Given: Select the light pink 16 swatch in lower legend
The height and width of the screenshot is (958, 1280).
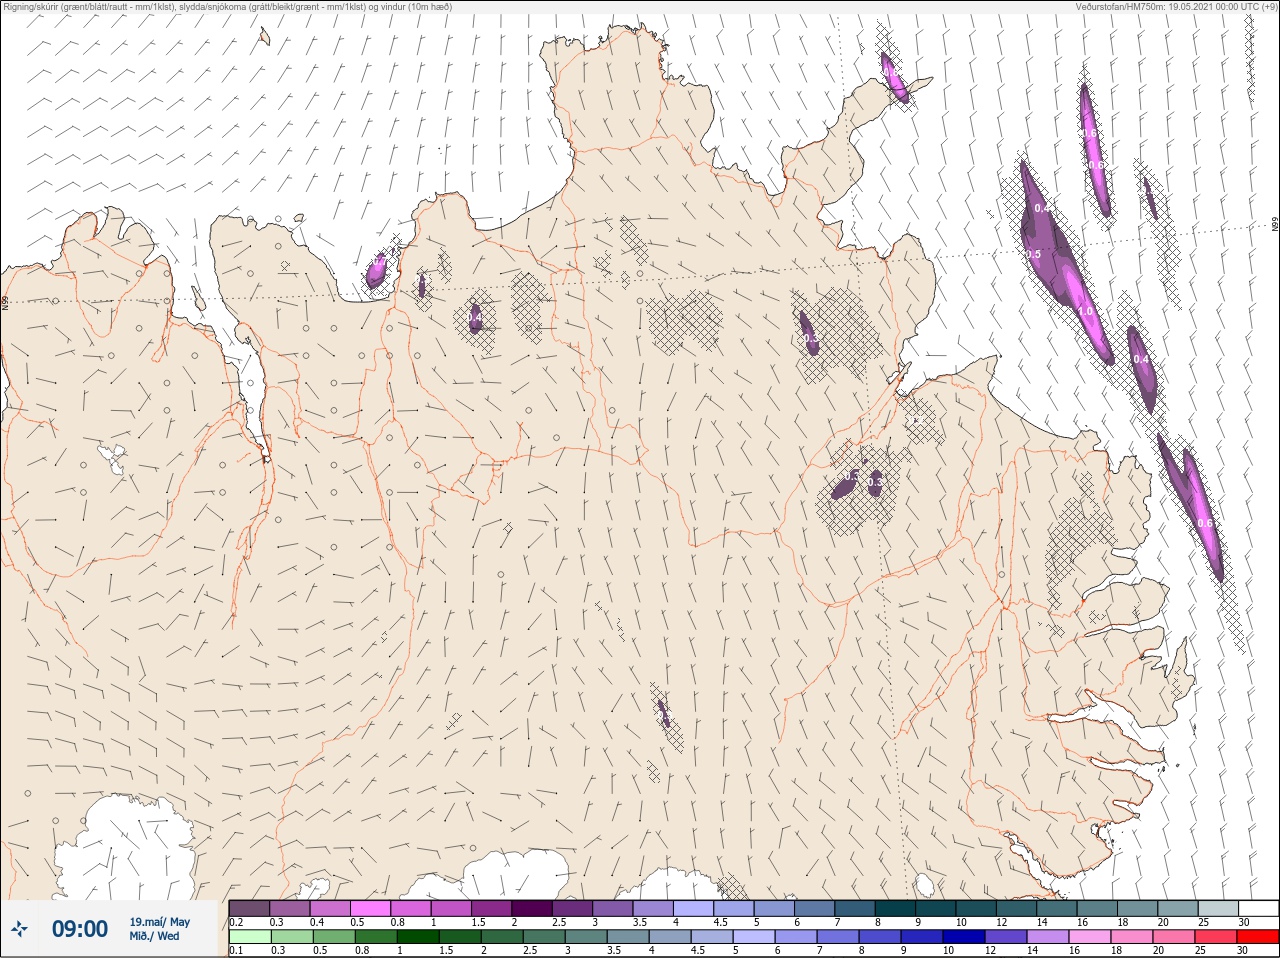Looking at the screenshot, I should [1091, 937].
